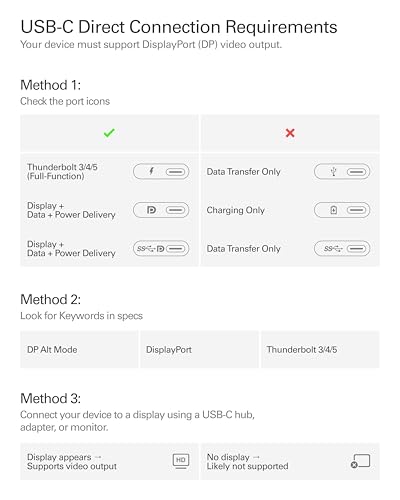The image size is (400, 500).
Task: Click the SS USB data-only port icon
Action: (342, 248)
